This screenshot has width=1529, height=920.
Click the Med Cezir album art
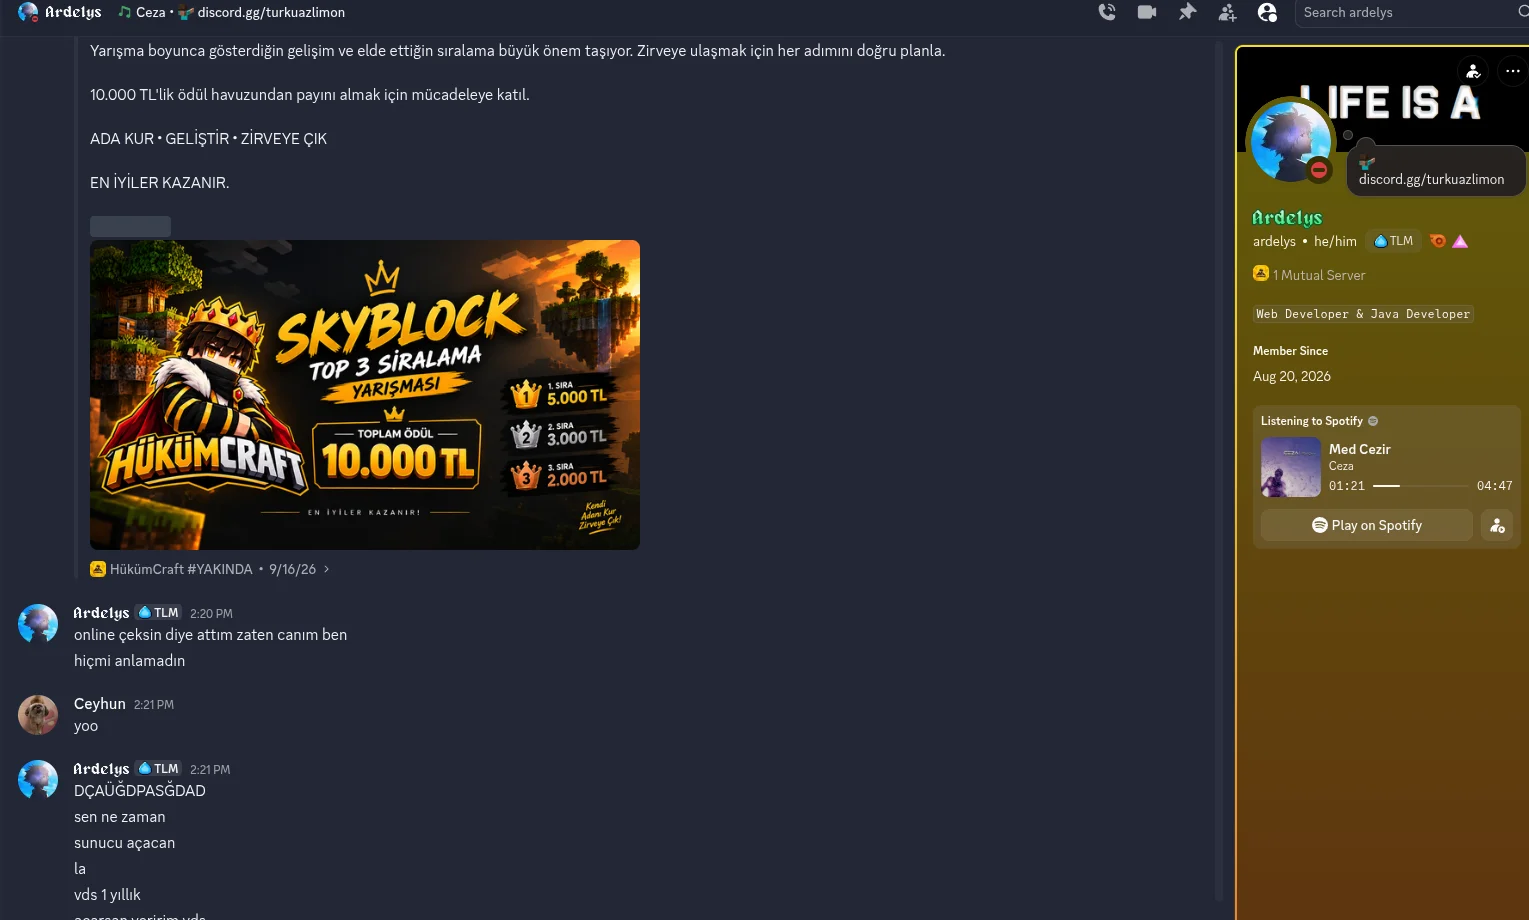click(1291, 467)
